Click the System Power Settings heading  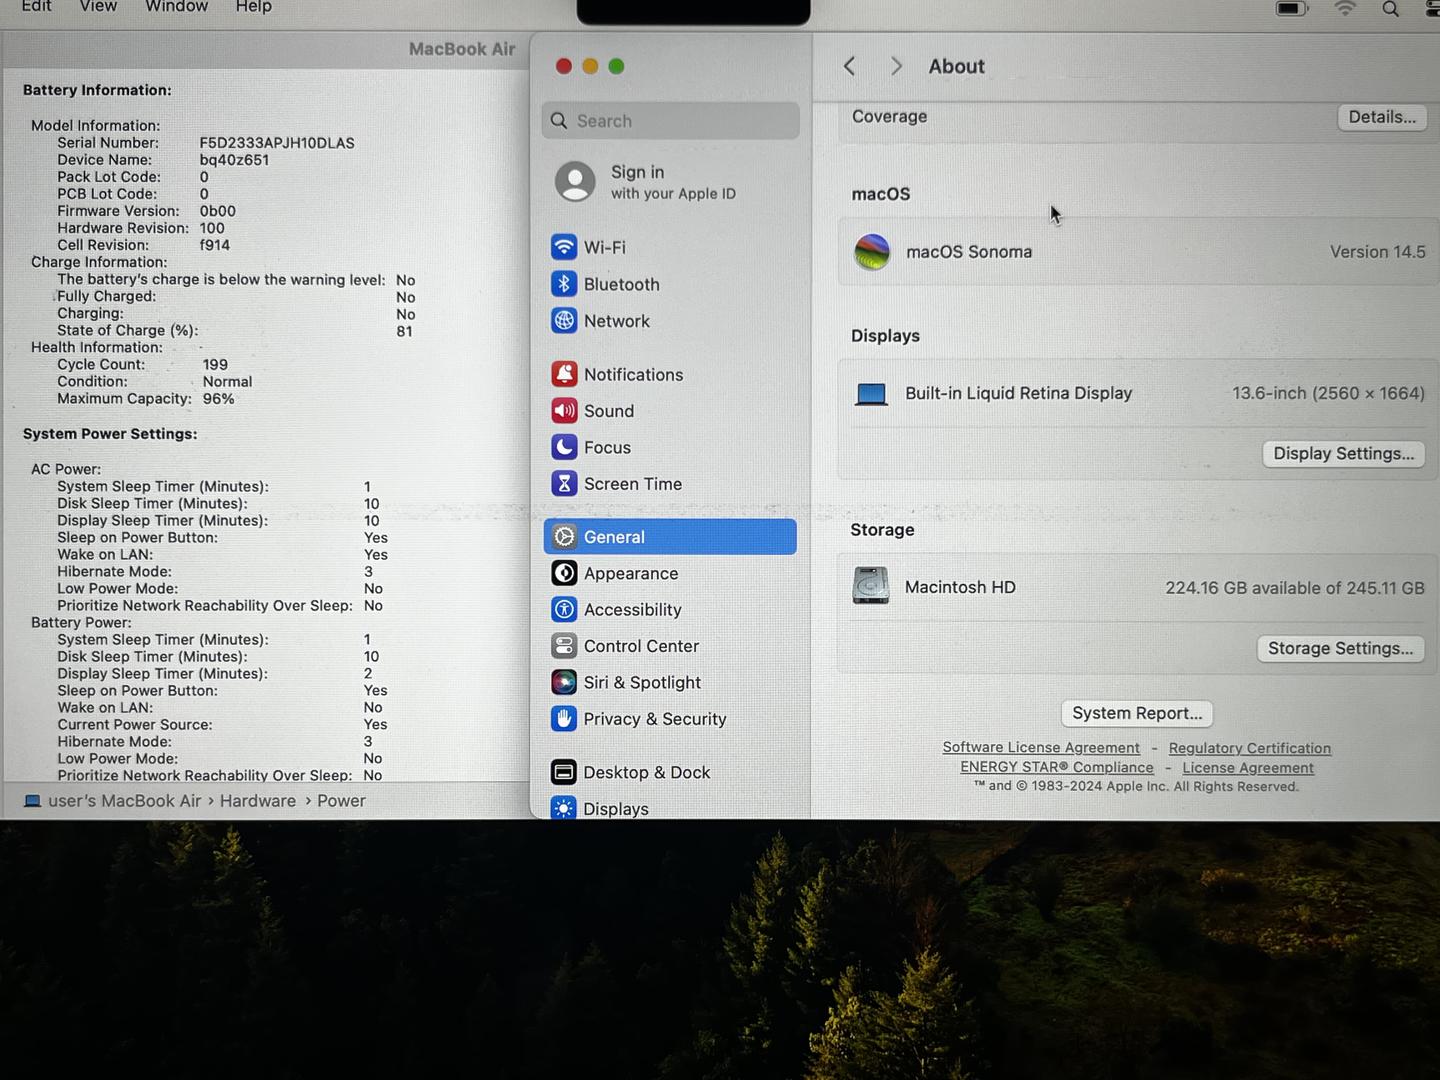click(110, 434)
